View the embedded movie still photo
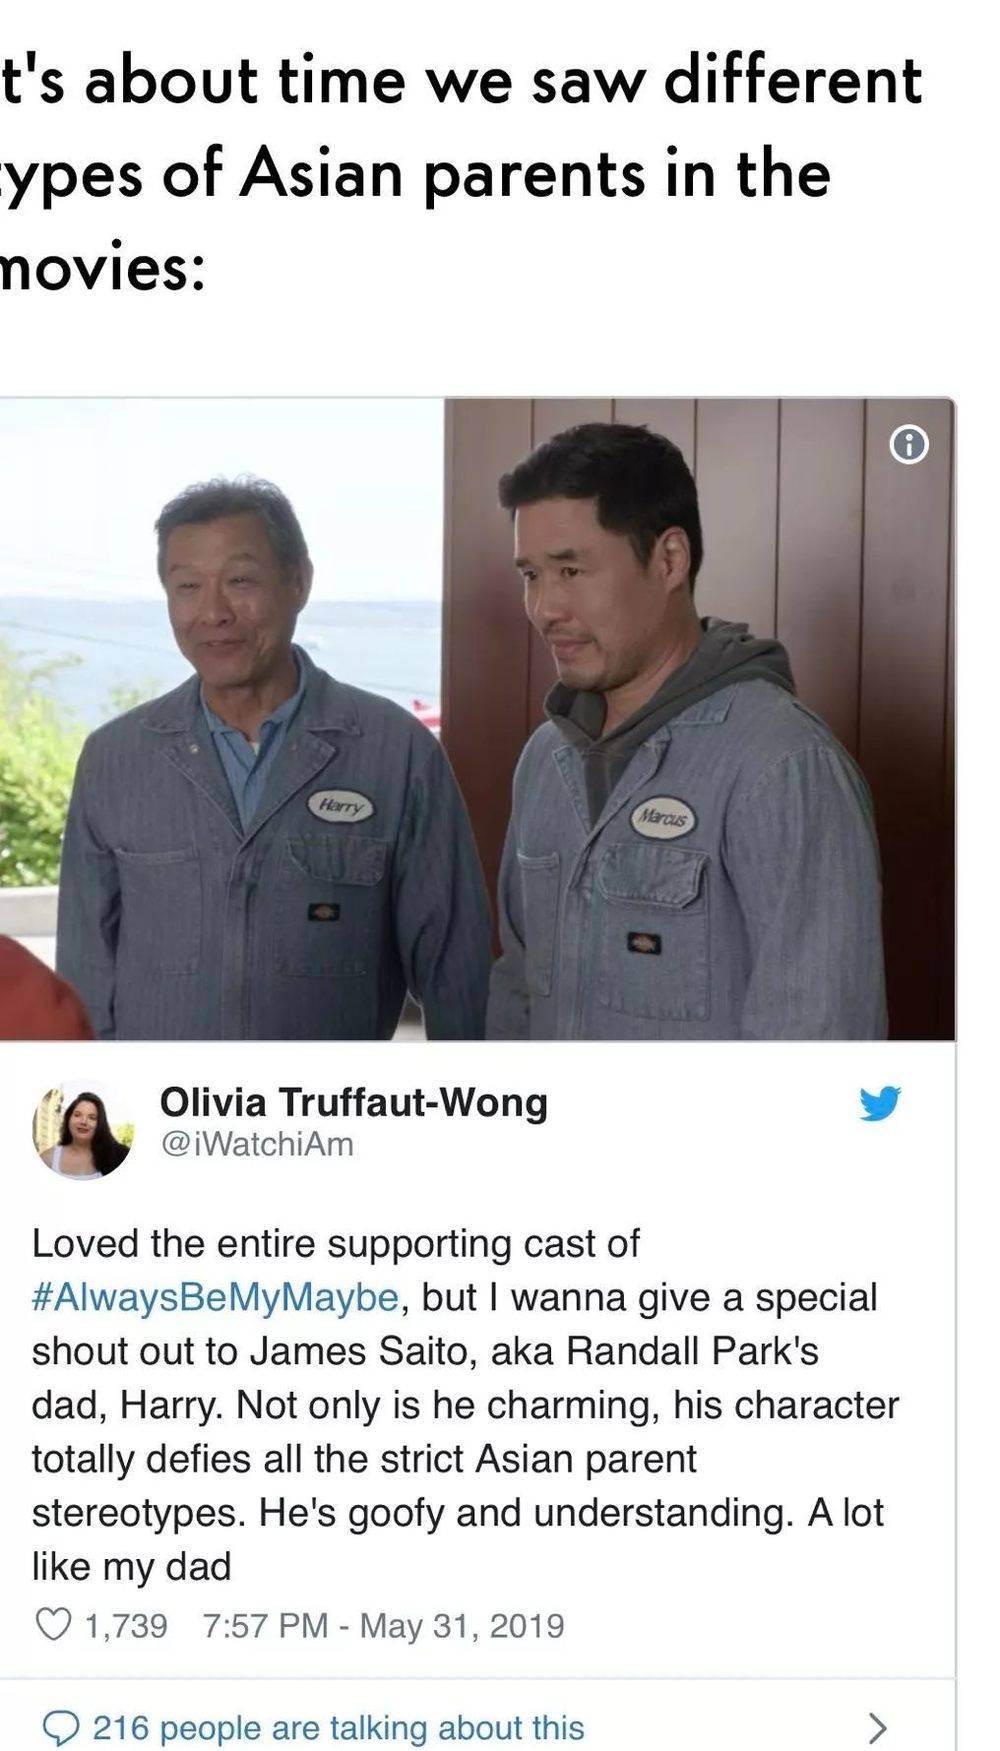Screen dimensions: 1000x1751 (477, 719)
